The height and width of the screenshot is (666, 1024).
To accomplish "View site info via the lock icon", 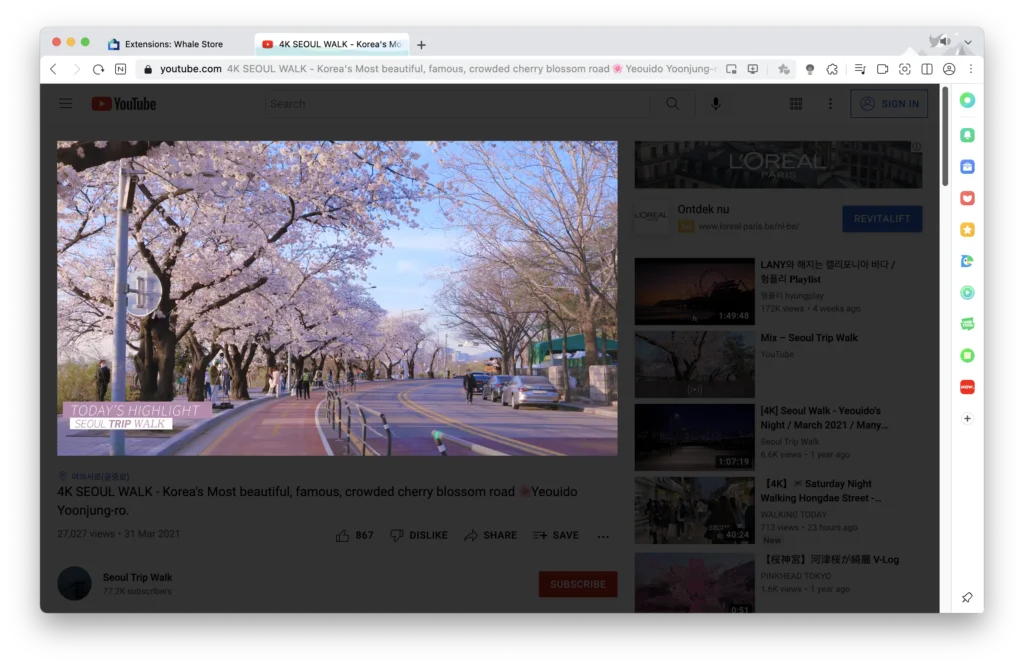I will pyautogui.click(x=148, y=69).
